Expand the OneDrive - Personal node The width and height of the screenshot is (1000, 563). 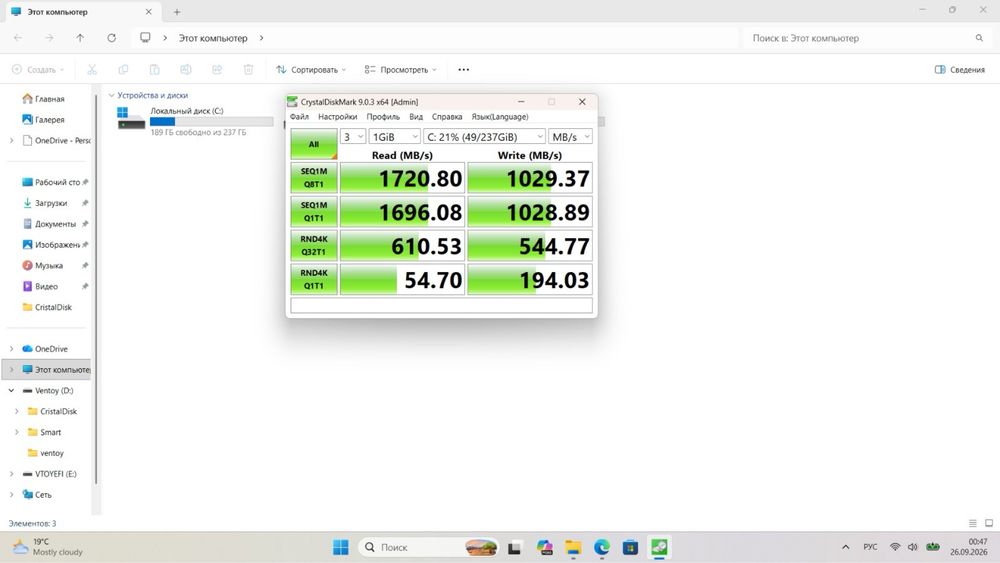(11, 140)
